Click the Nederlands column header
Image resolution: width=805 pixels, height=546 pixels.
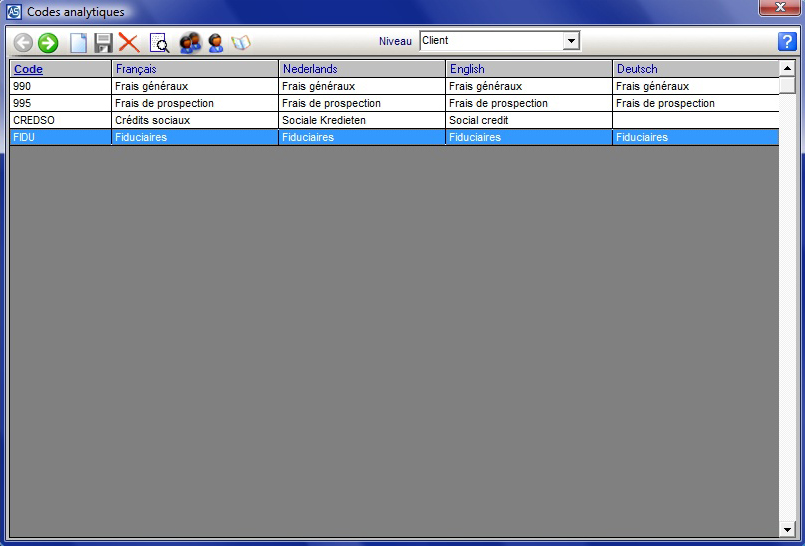pyautogui.click(x=362, y=69)
